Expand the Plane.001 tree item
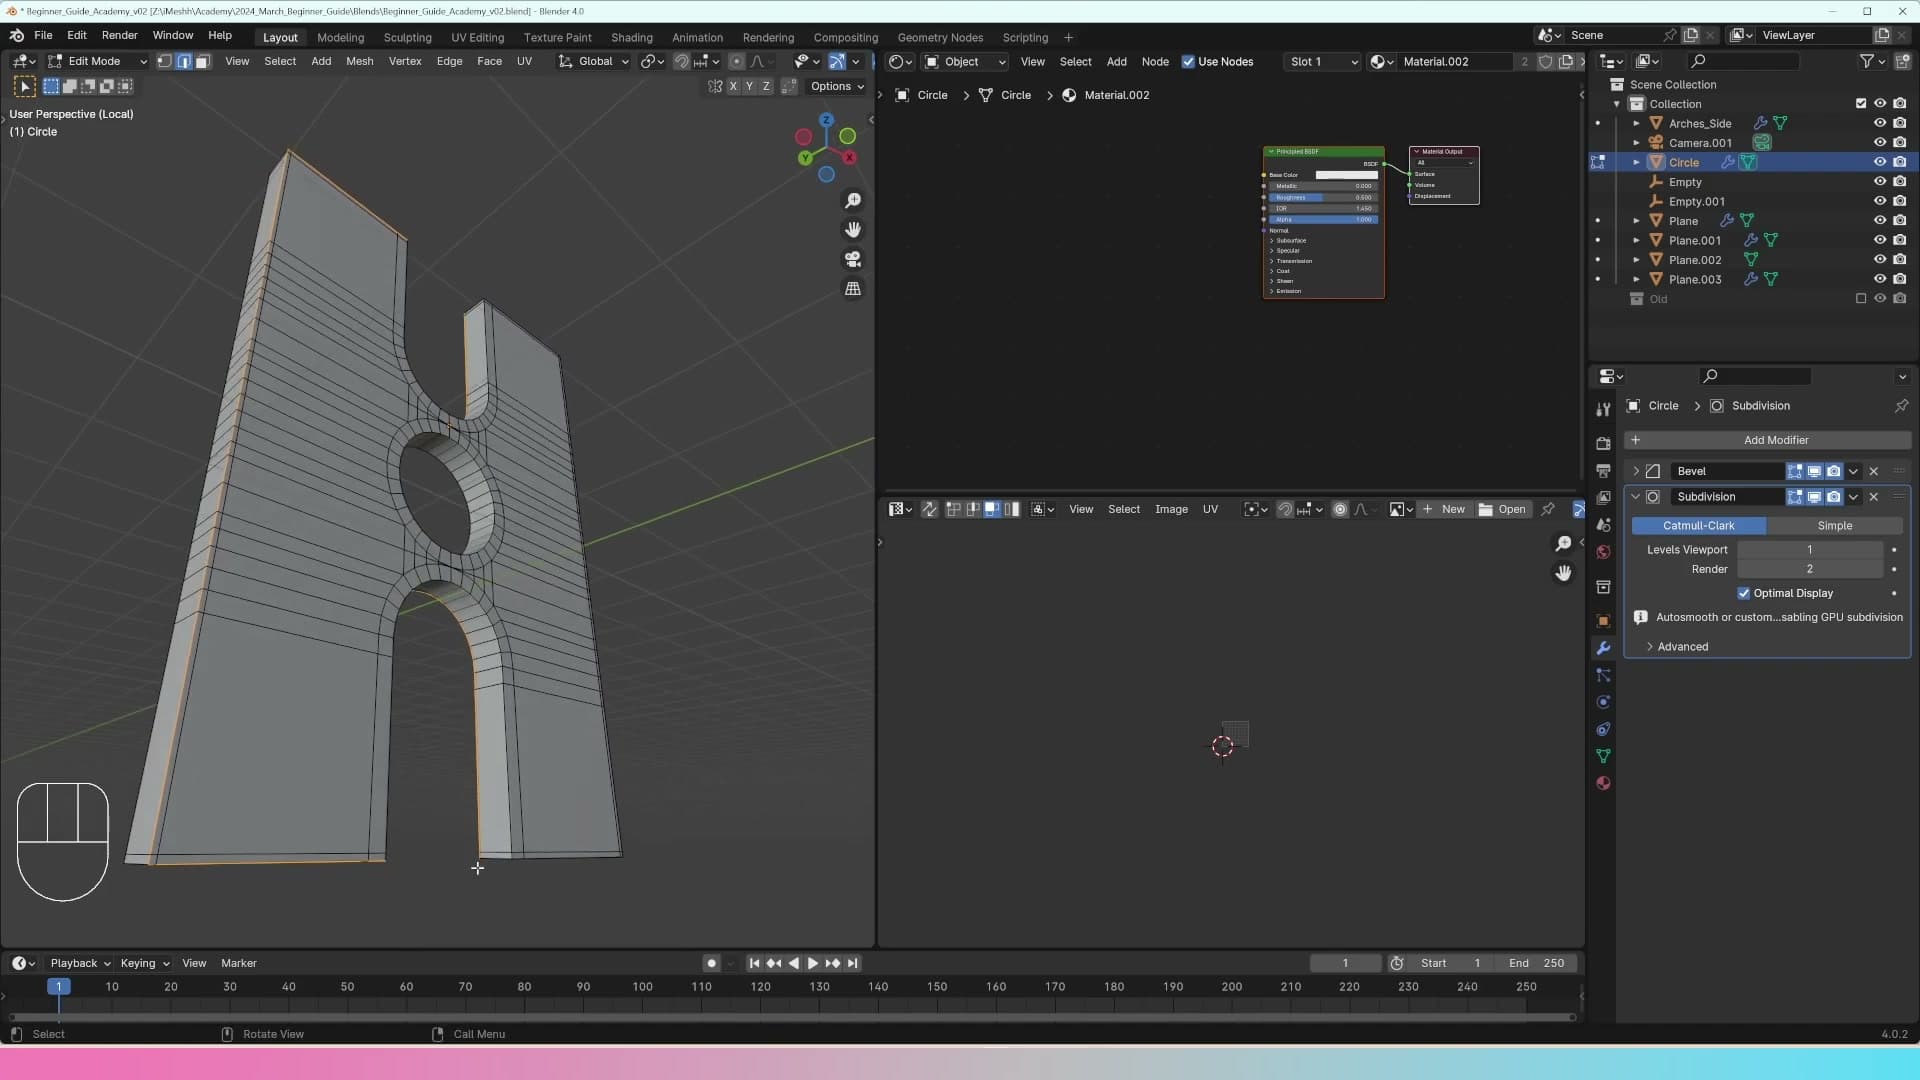This screenshot has width=1920, height=1080. click(x=1636, y=241)
